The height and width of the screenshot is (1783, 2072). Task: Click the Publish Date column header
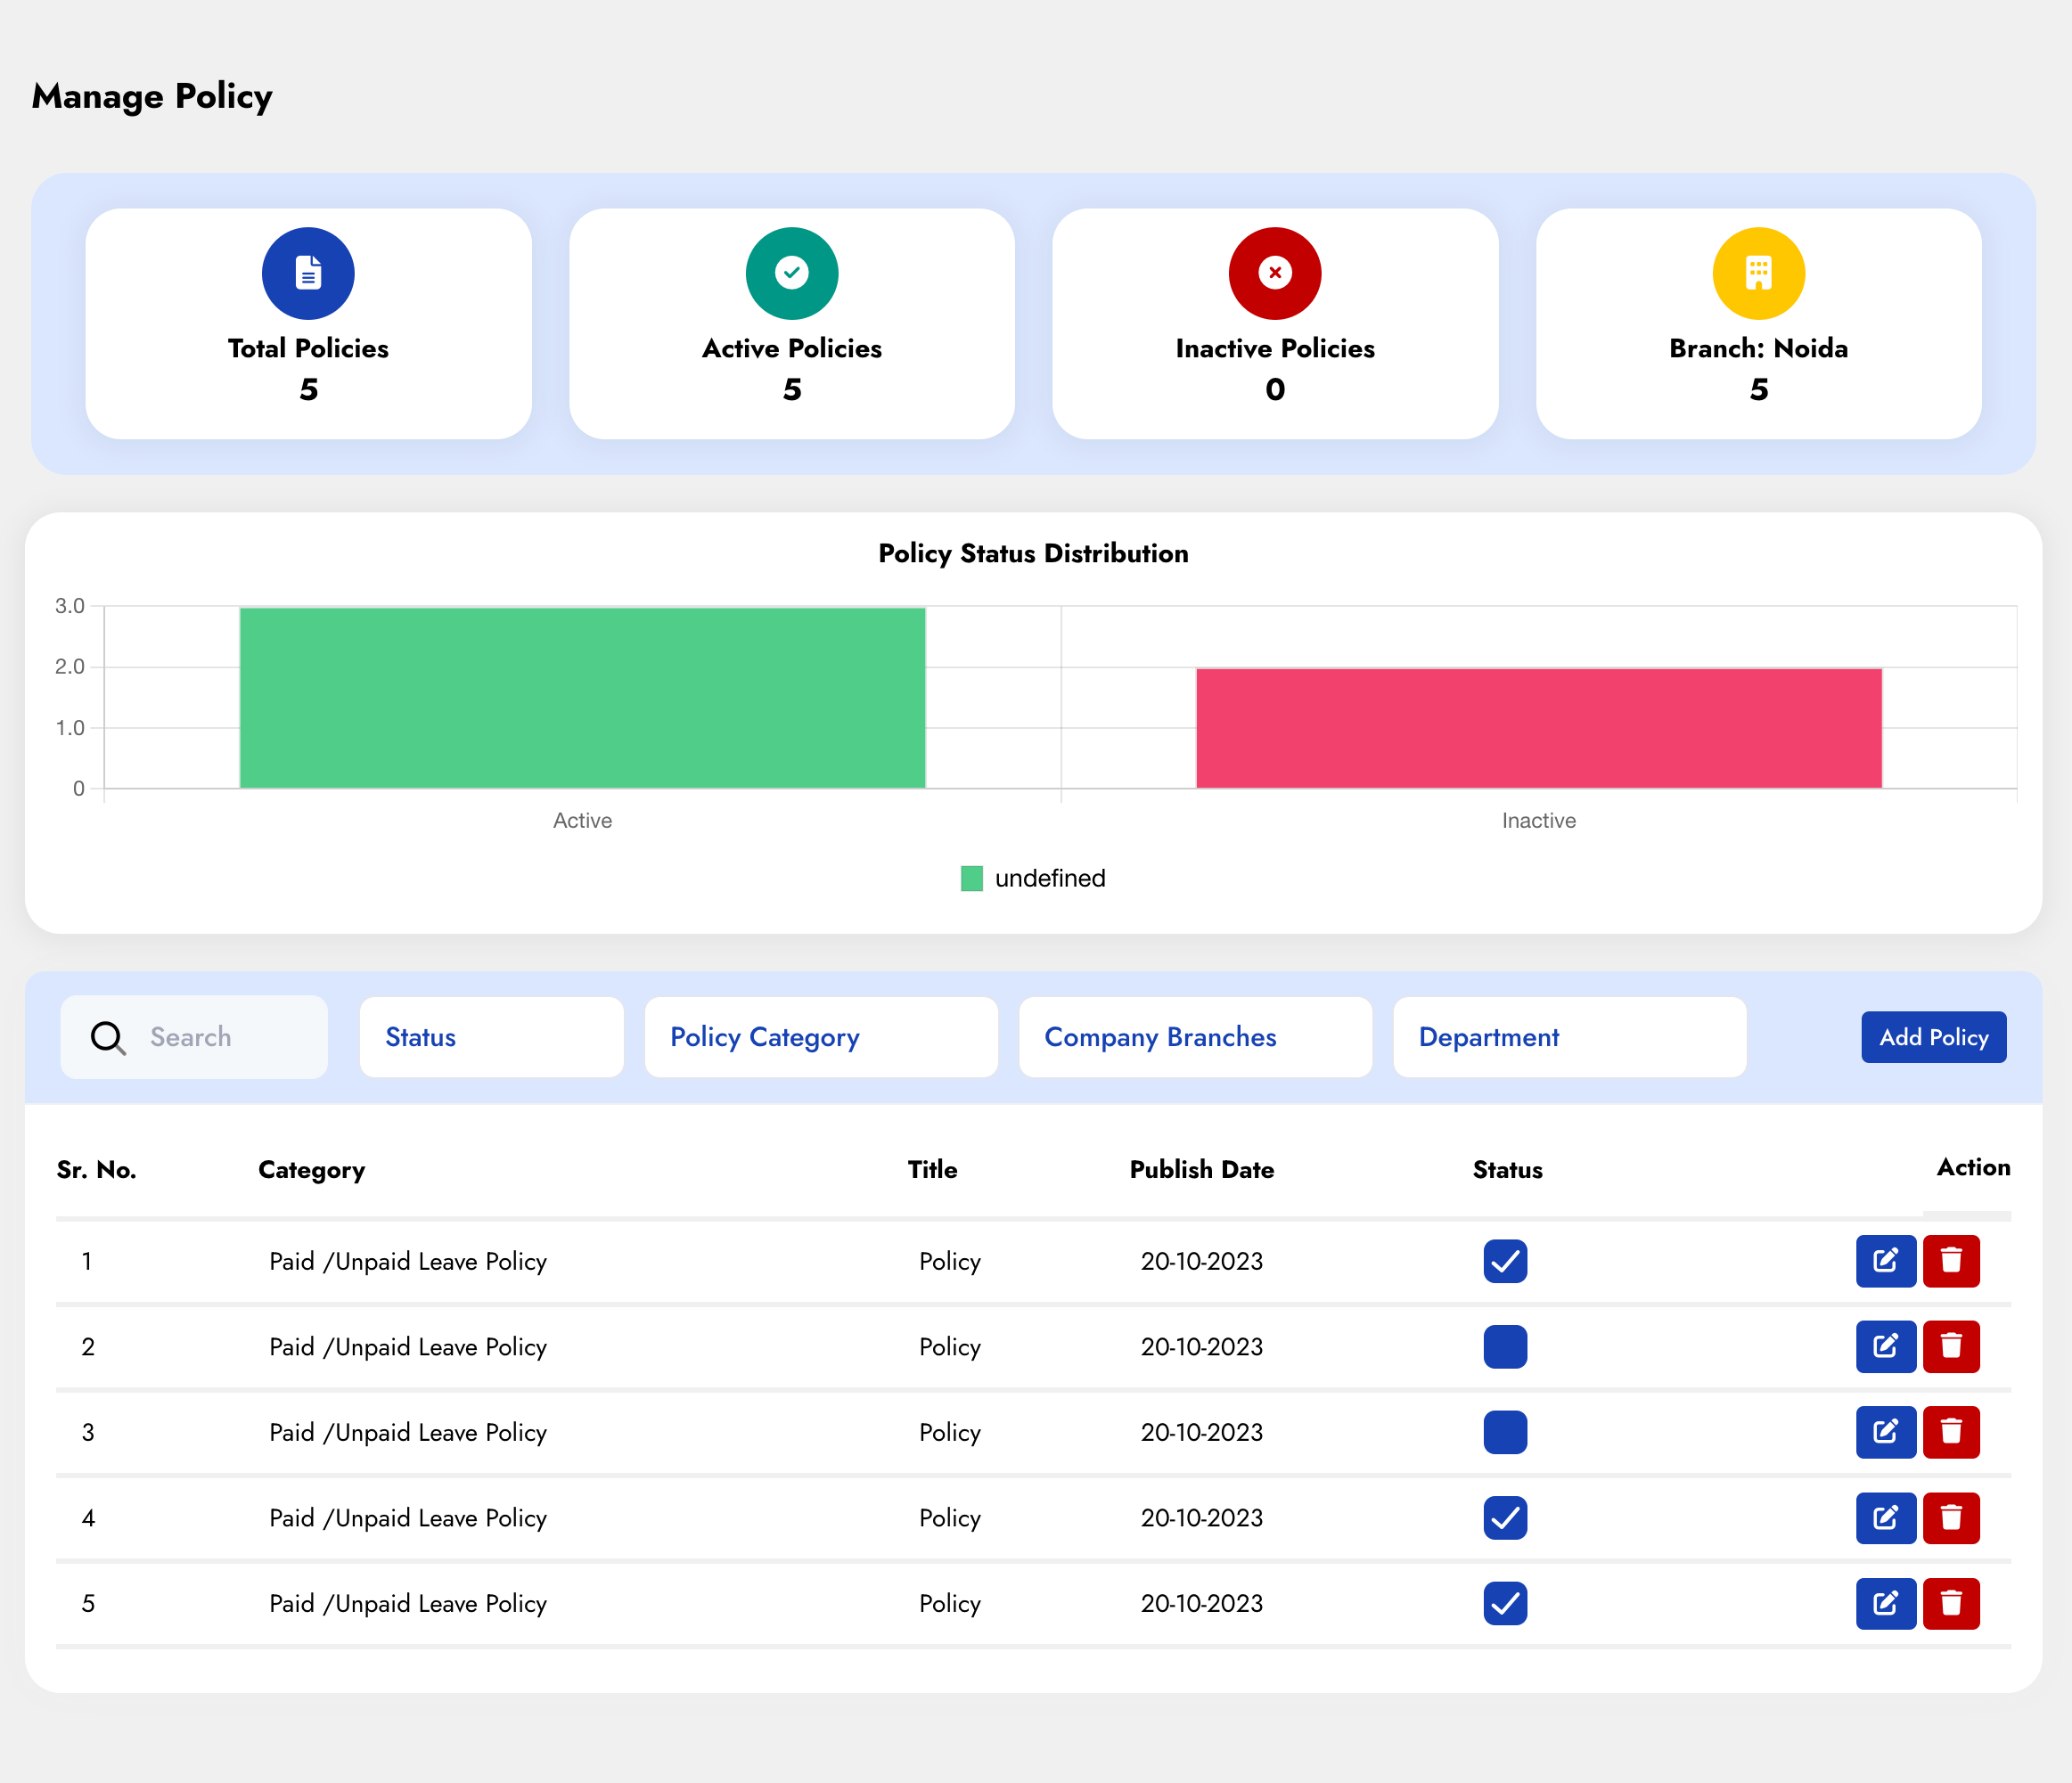[1201, 1169]
